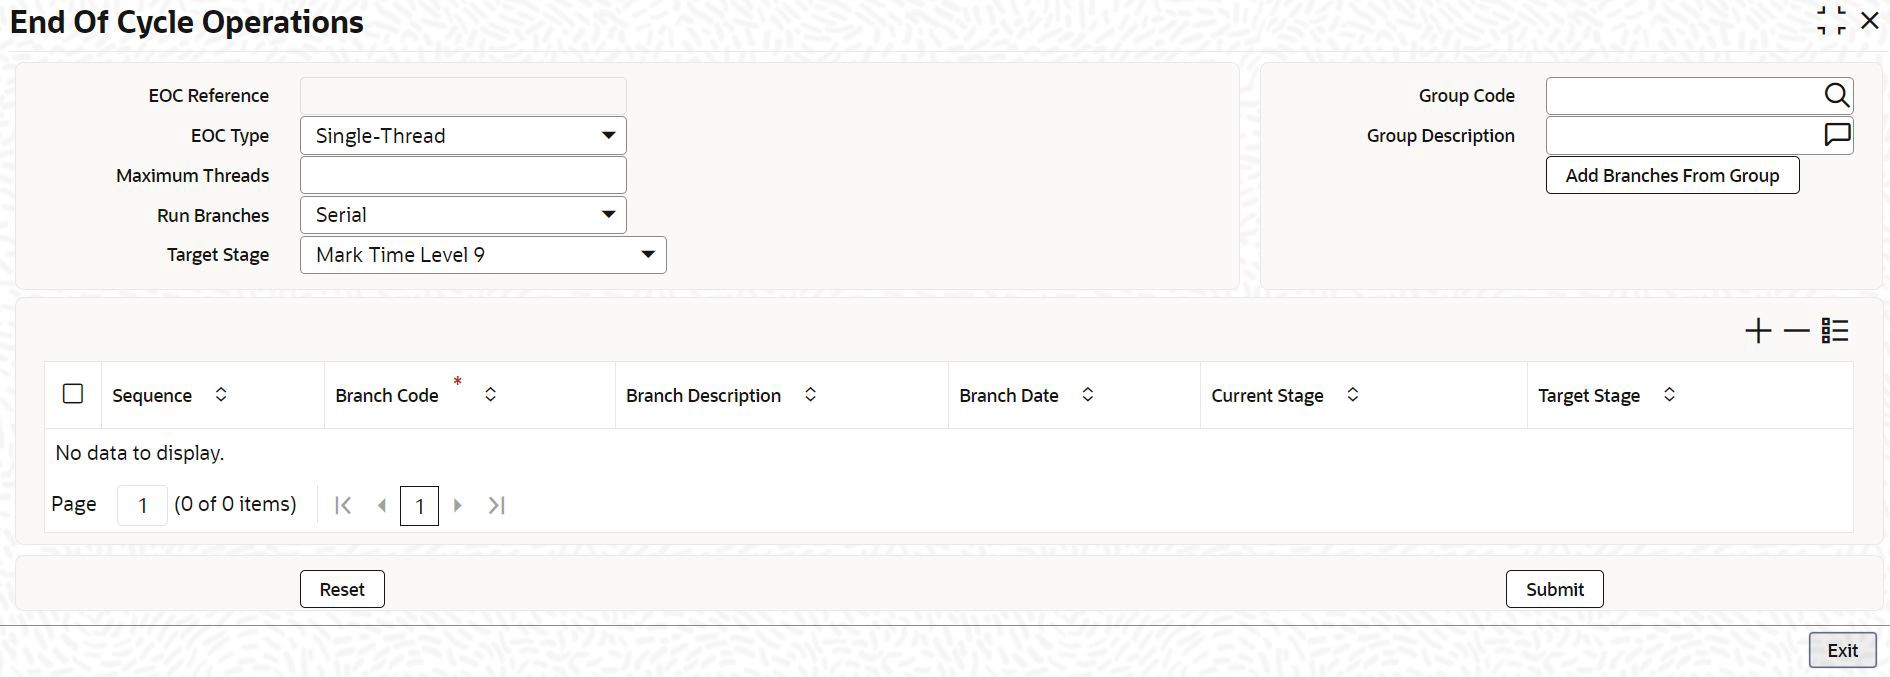Sort by Sequence column arrows
Screen dimensions: 1890x677
point(221,395)
